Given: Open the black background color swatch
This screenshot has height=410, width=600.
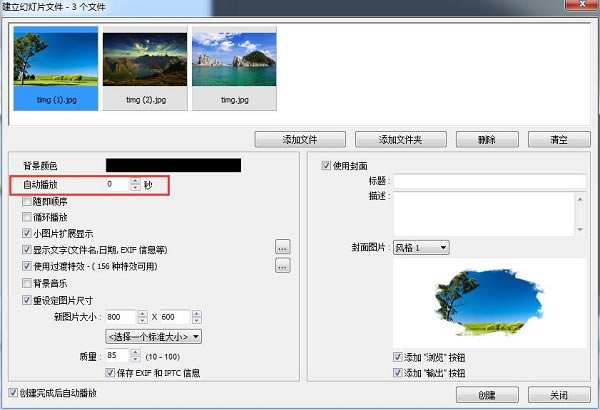Looking at the screenshot, I should pos(173,165).
